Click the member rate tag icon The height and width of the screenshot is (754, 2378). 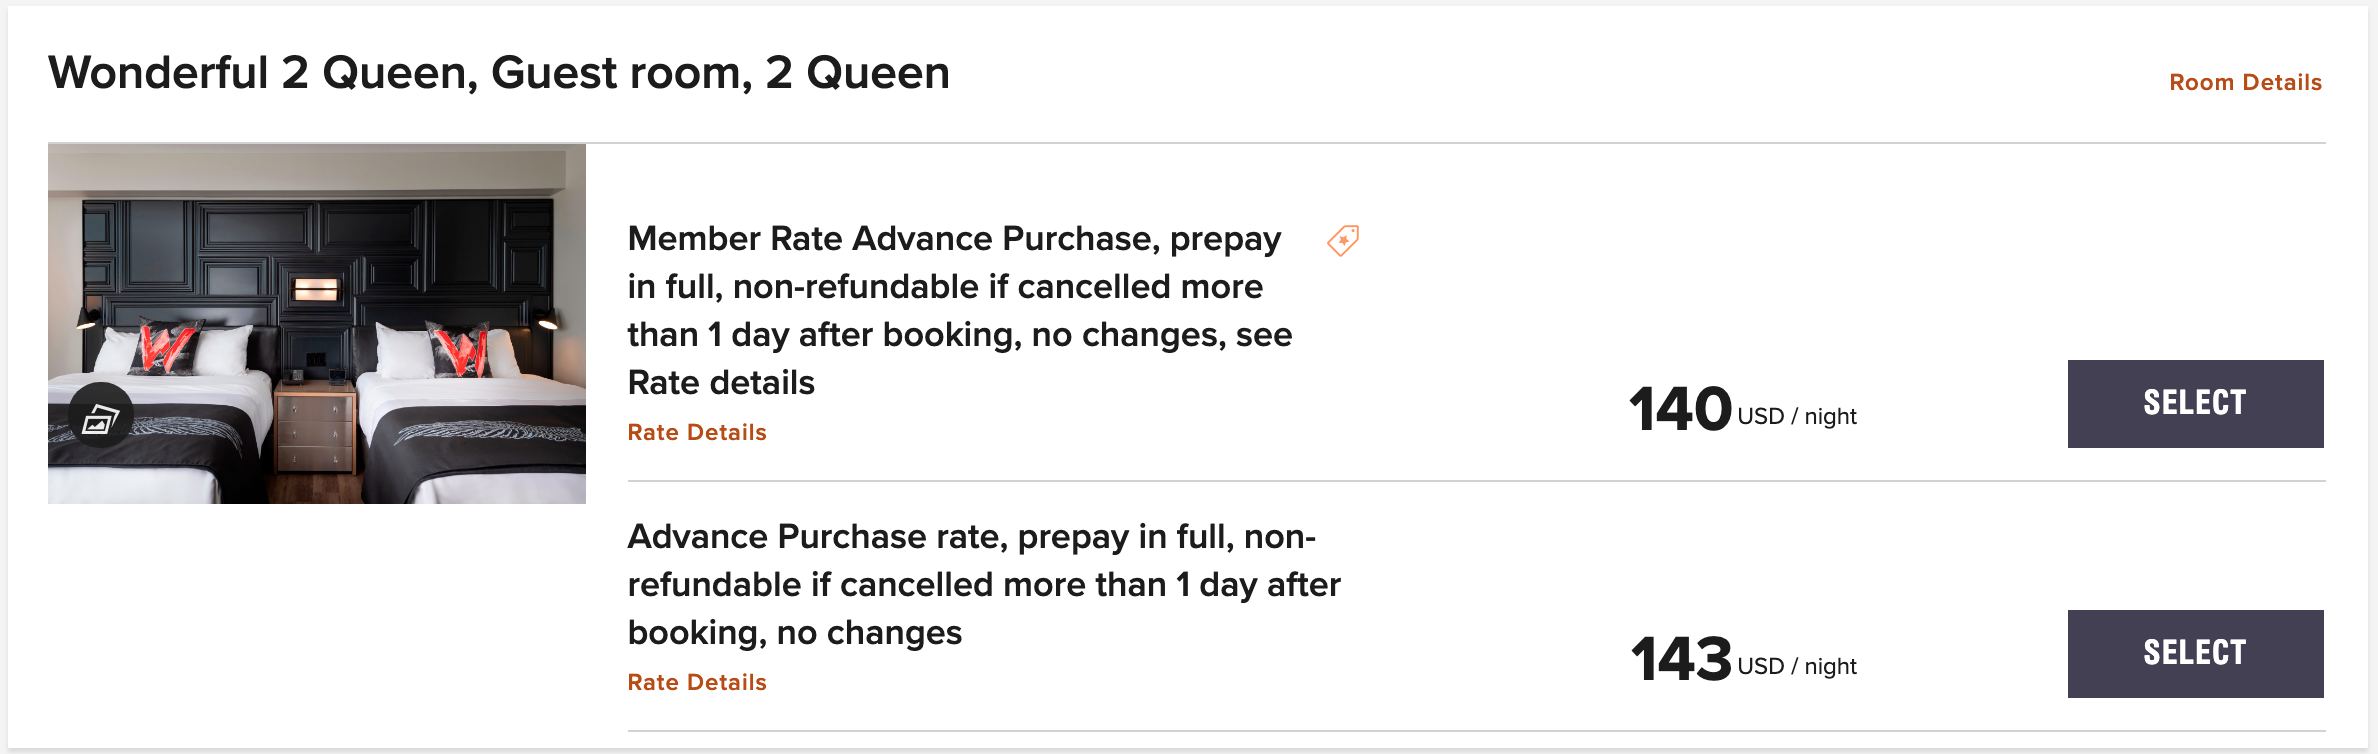[1343, 240]
